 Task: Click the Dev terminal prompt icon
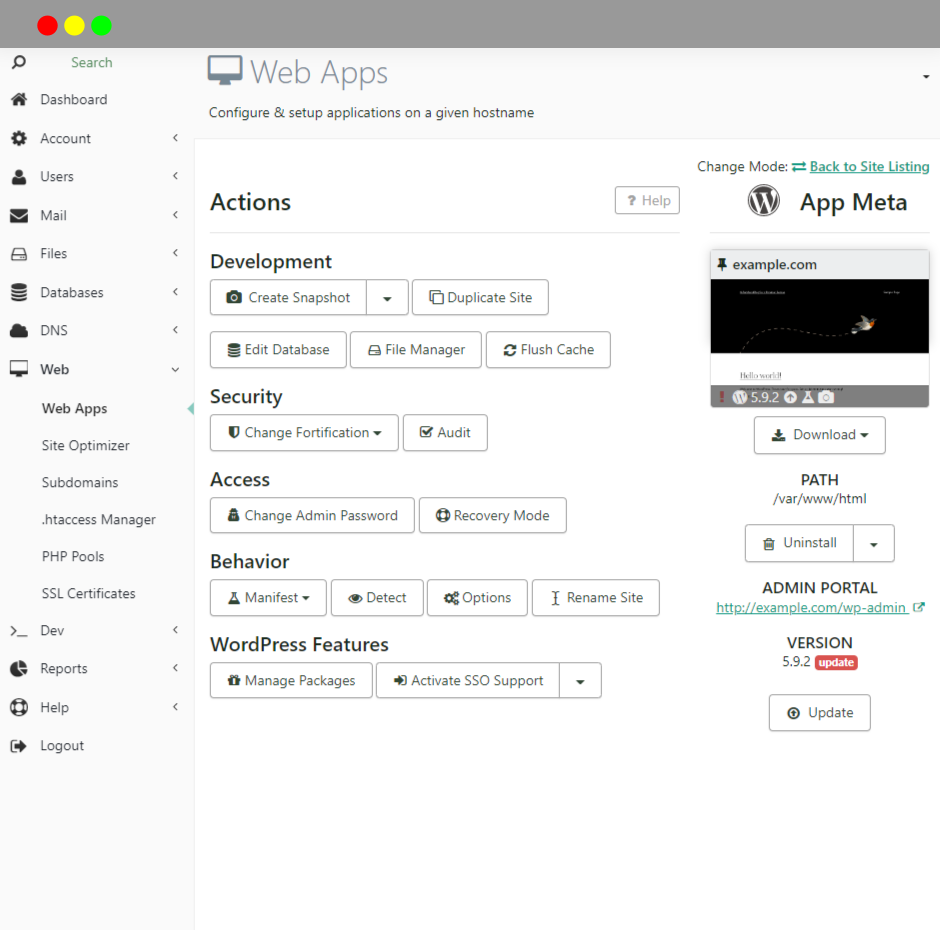click(x=19, y=631)
